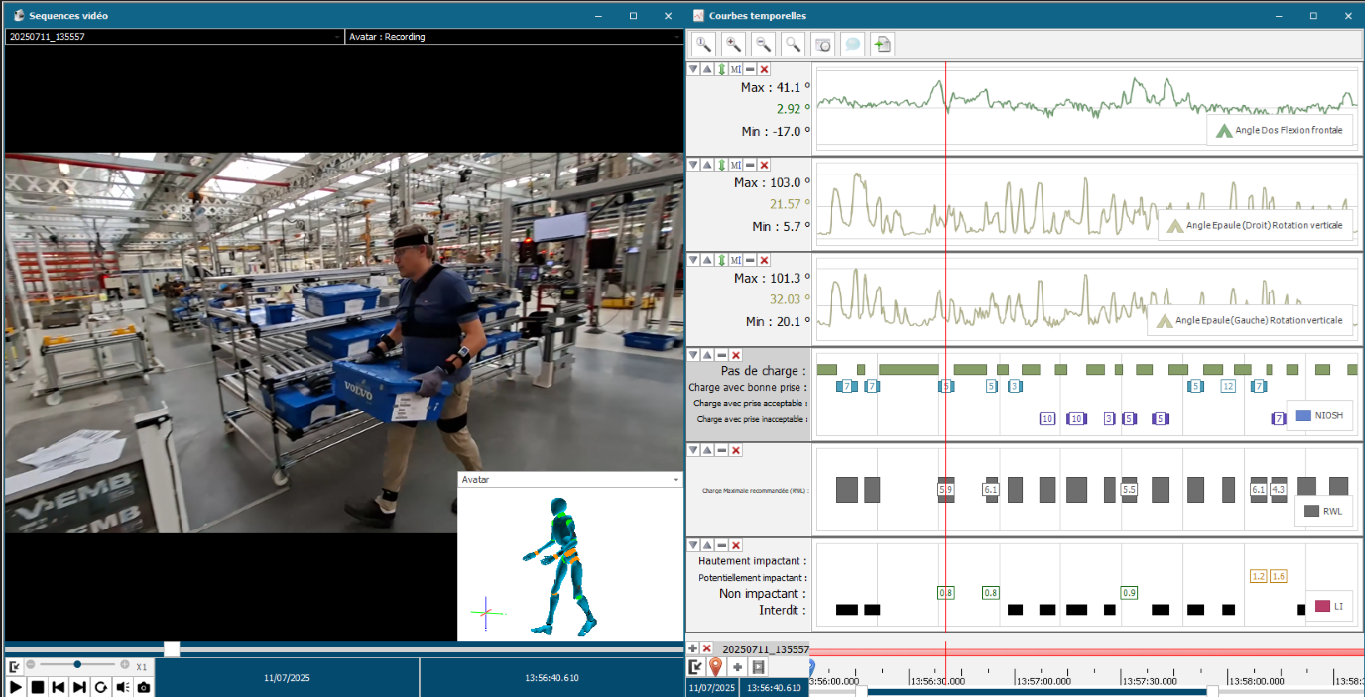Open the 20250711_135557 sequence dropdown
The width and height of the screenshot is (1365, 697).
(x=337, y=37)
